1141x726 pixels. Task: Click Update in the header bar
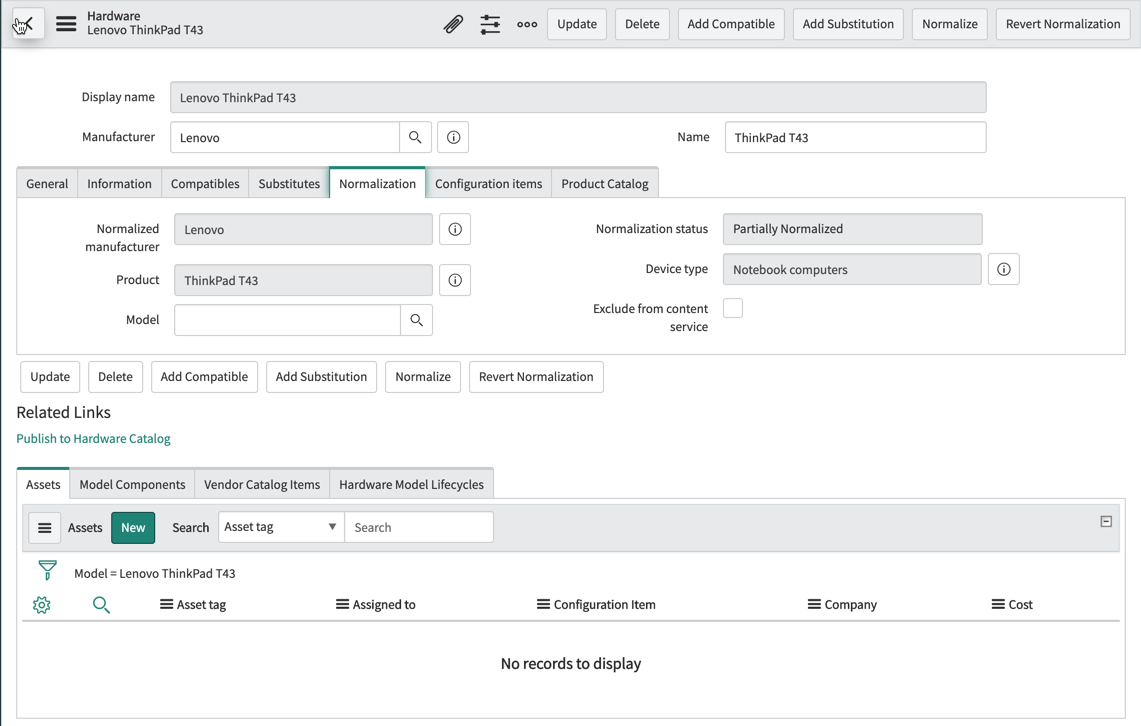pos(577,24)
